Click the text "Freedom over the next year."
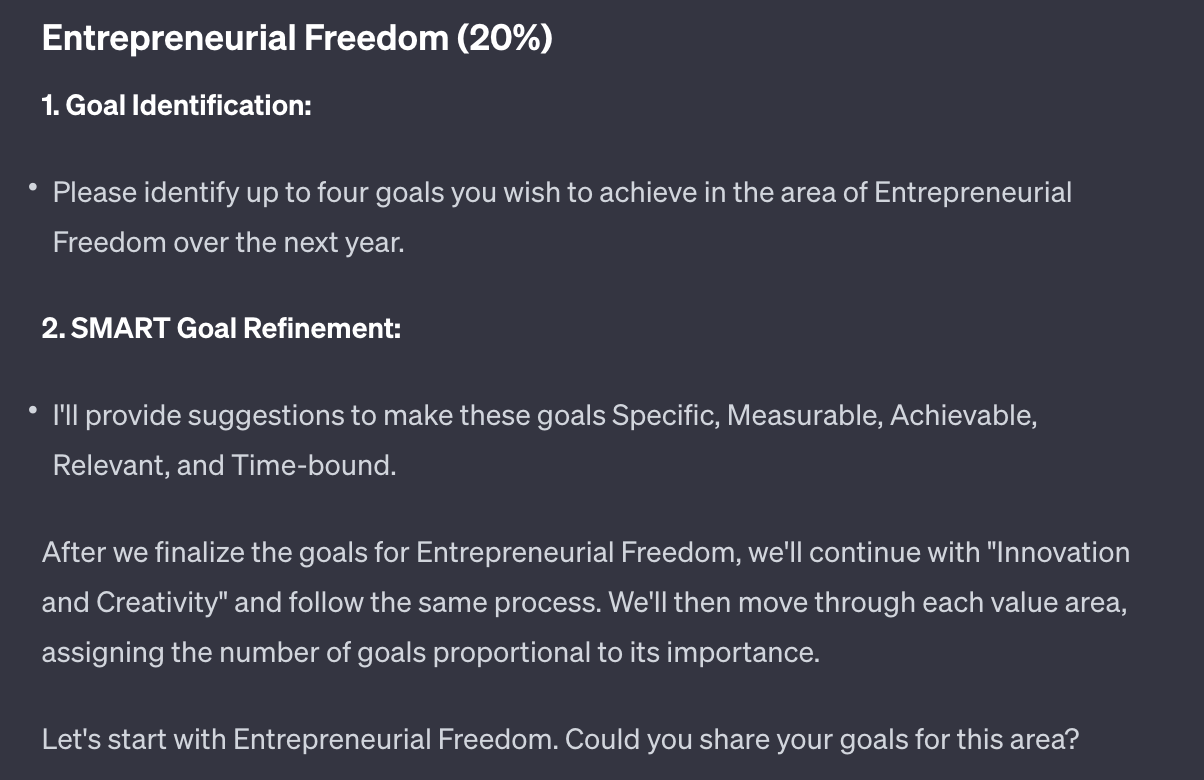1204x780 pixels. point(228,243)
